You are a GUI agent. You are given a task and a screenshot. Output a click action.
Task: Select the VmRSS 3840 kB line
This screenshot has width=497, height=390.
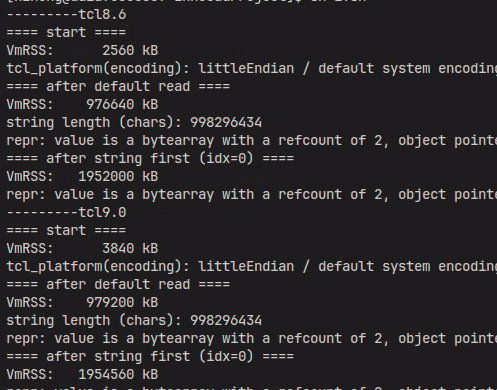point(82,249)
